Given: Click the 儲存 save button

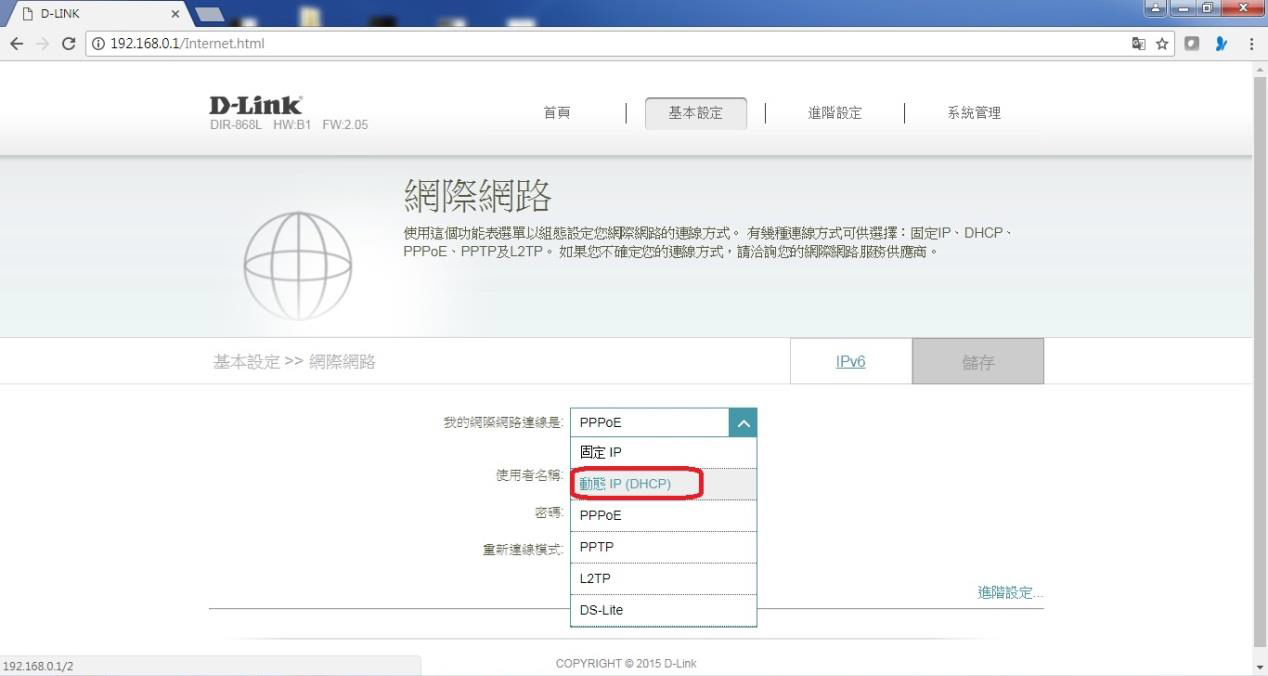Looking at the screenshot, I should pos(978,361).
